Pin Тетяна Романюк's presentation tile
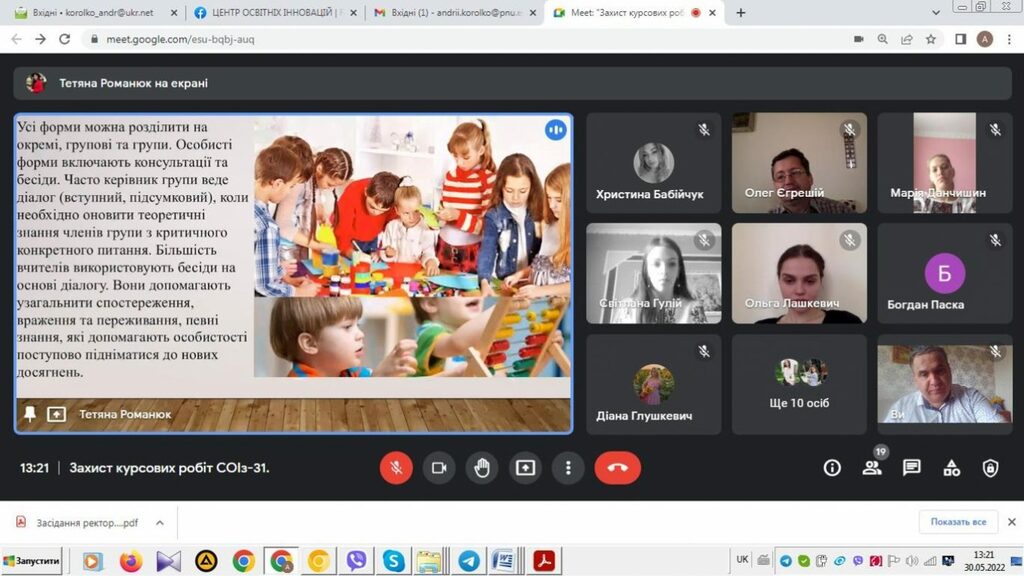Screen dimensions: 1024x576 point(30,414)
